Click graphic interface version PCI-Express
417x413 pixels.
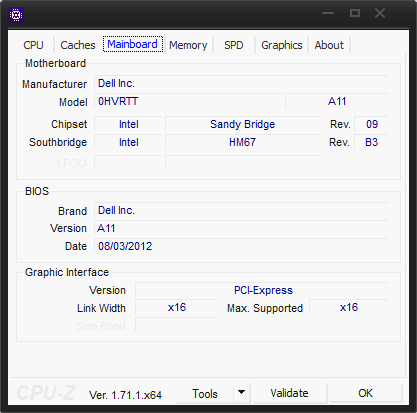tap(262, 290)
